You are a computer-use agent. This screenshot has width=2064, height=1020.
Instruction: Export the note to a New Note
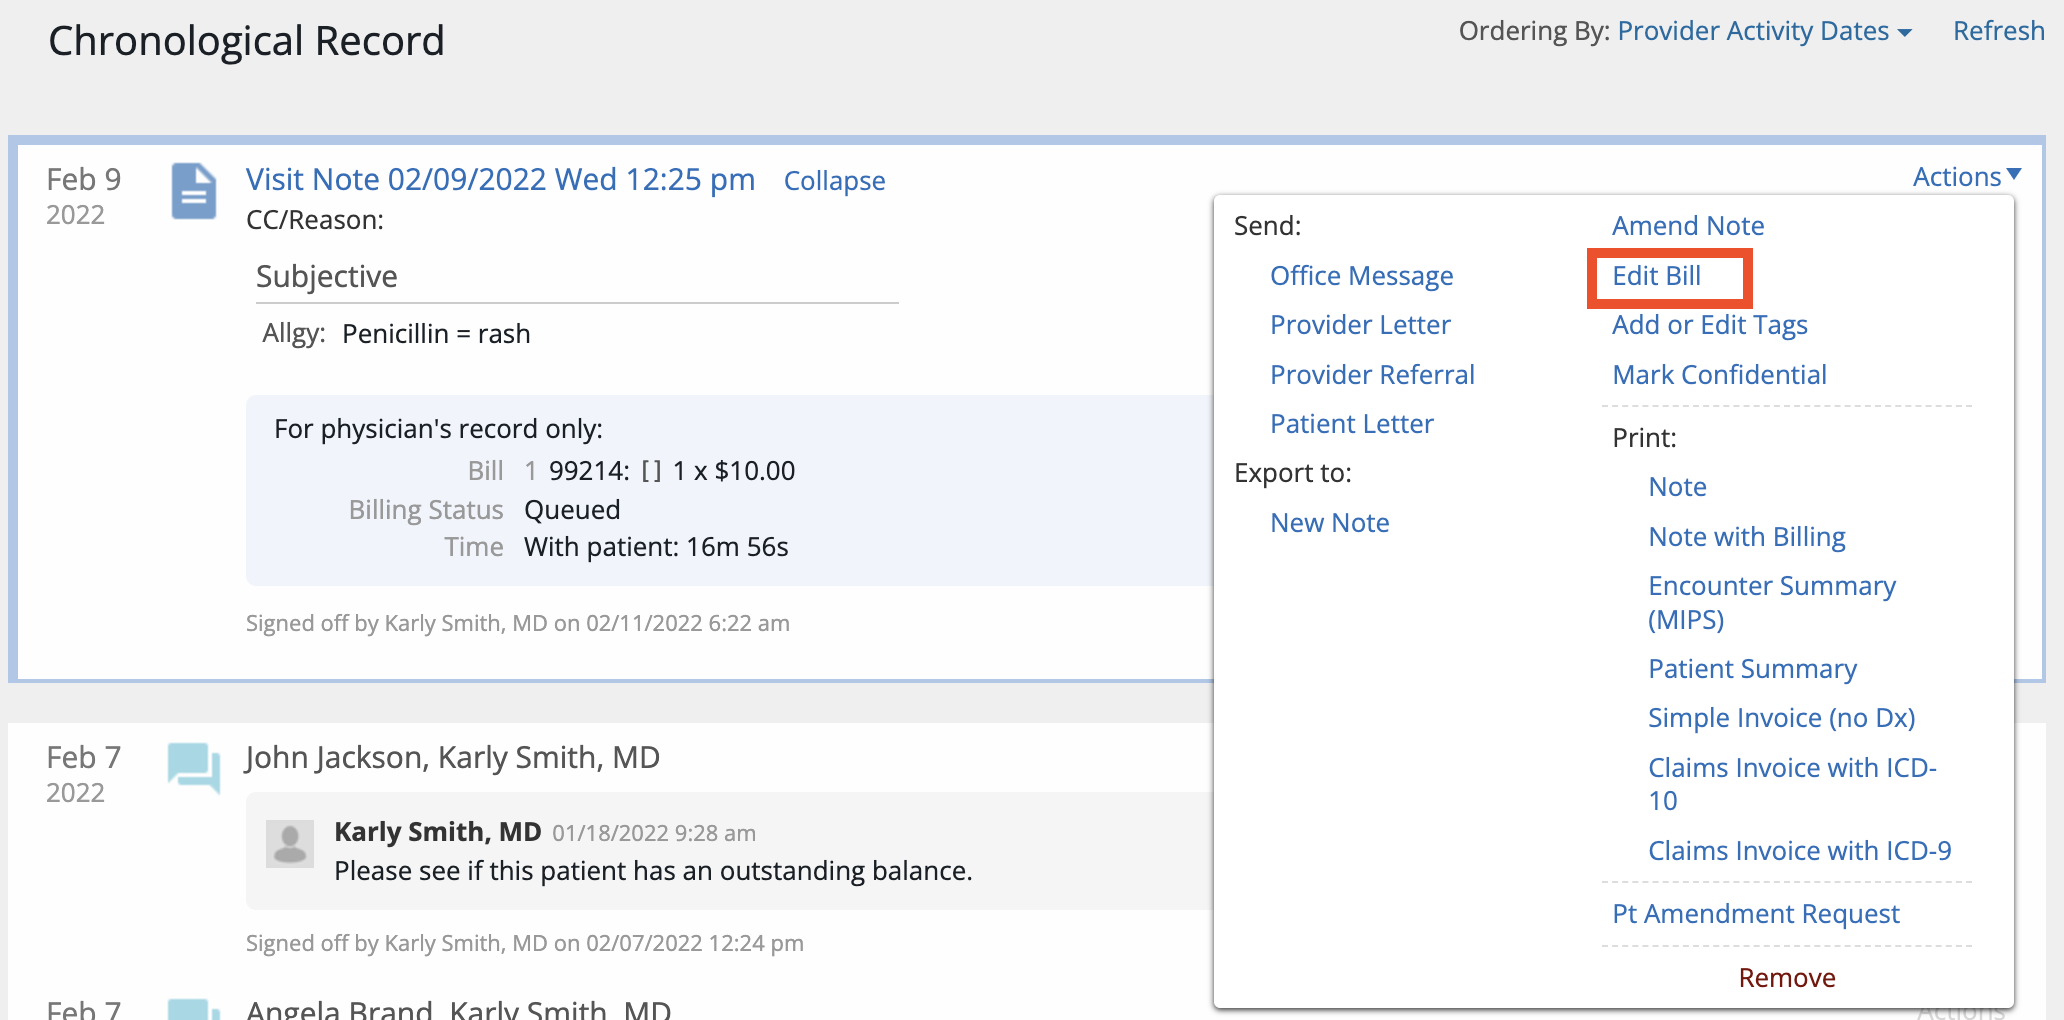coord(1329,522)
